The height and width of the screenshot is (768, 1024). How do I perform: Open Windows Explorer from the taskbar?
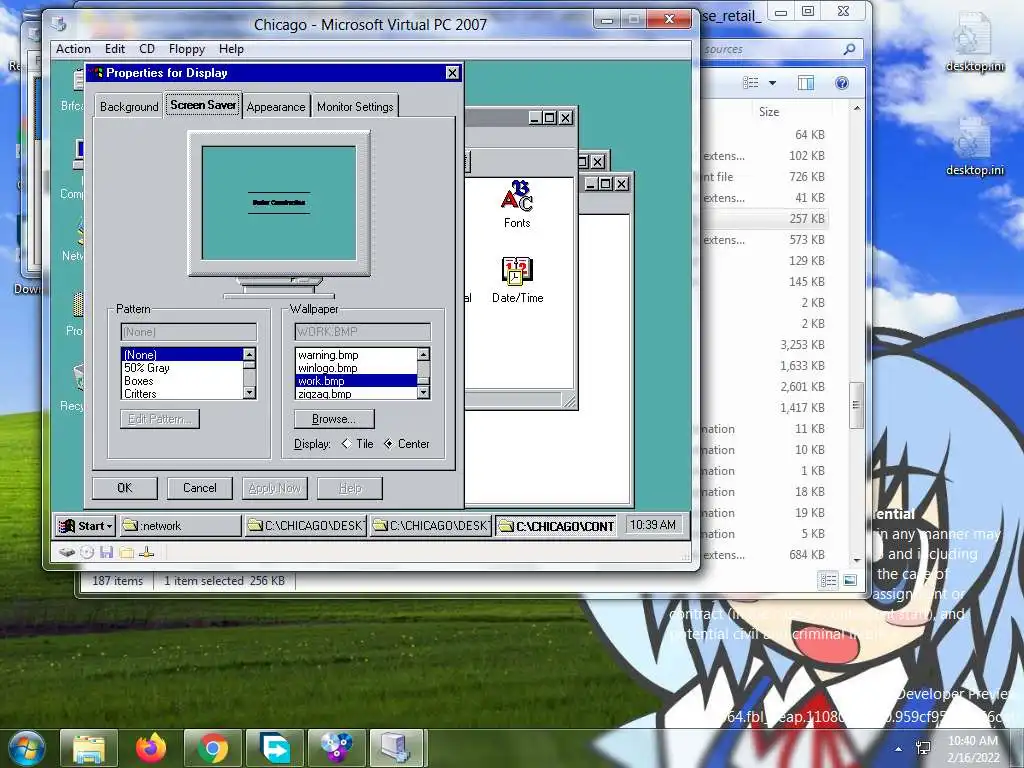click(89, 748)
